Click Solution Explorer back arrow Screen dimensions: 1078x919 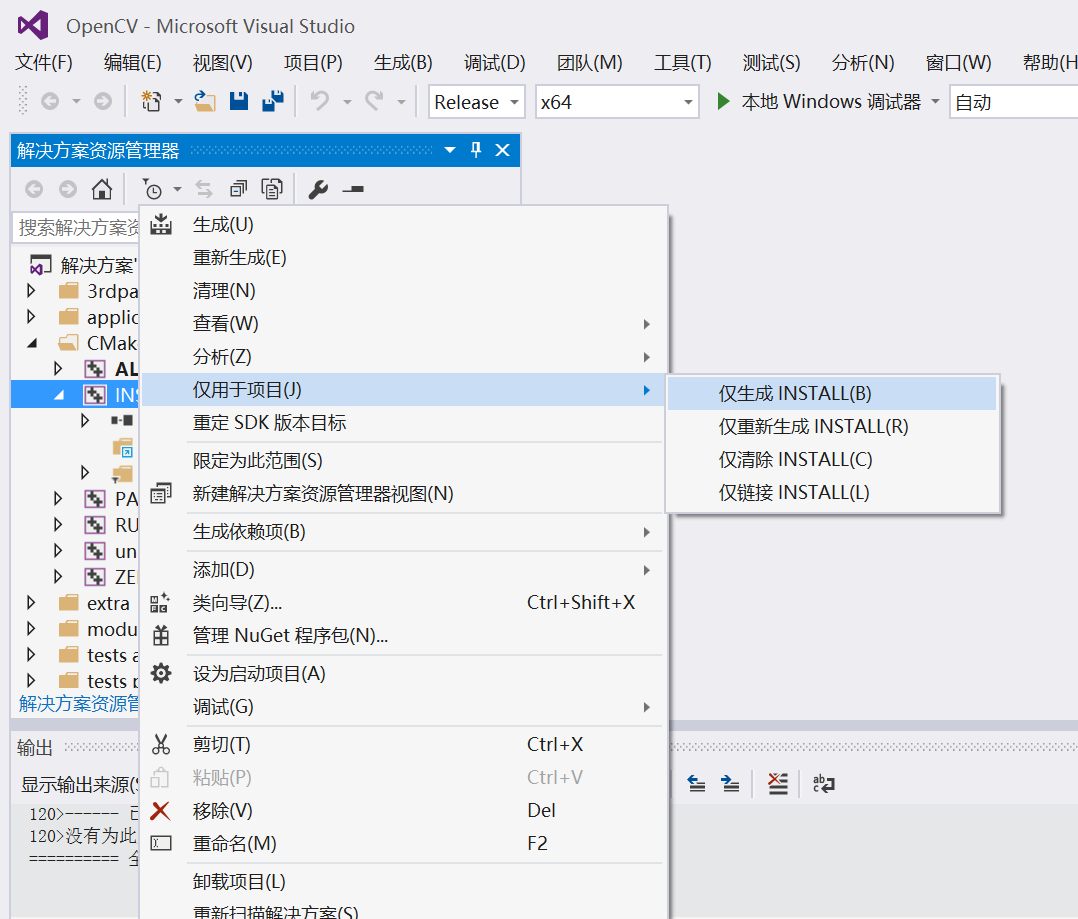[x=34, y=189]
